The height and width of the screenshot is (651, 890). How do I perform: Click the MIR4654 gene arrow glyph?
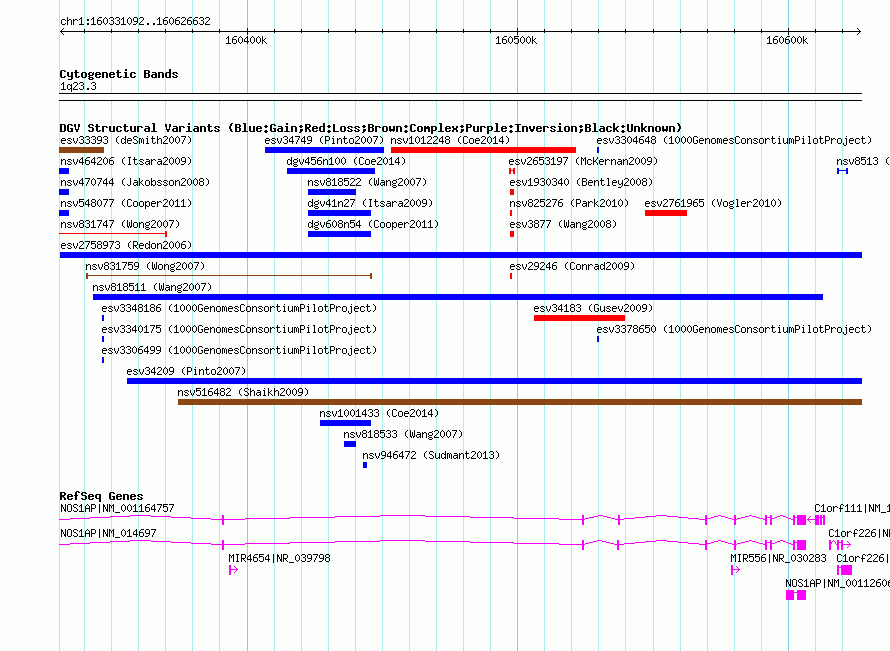233,570
